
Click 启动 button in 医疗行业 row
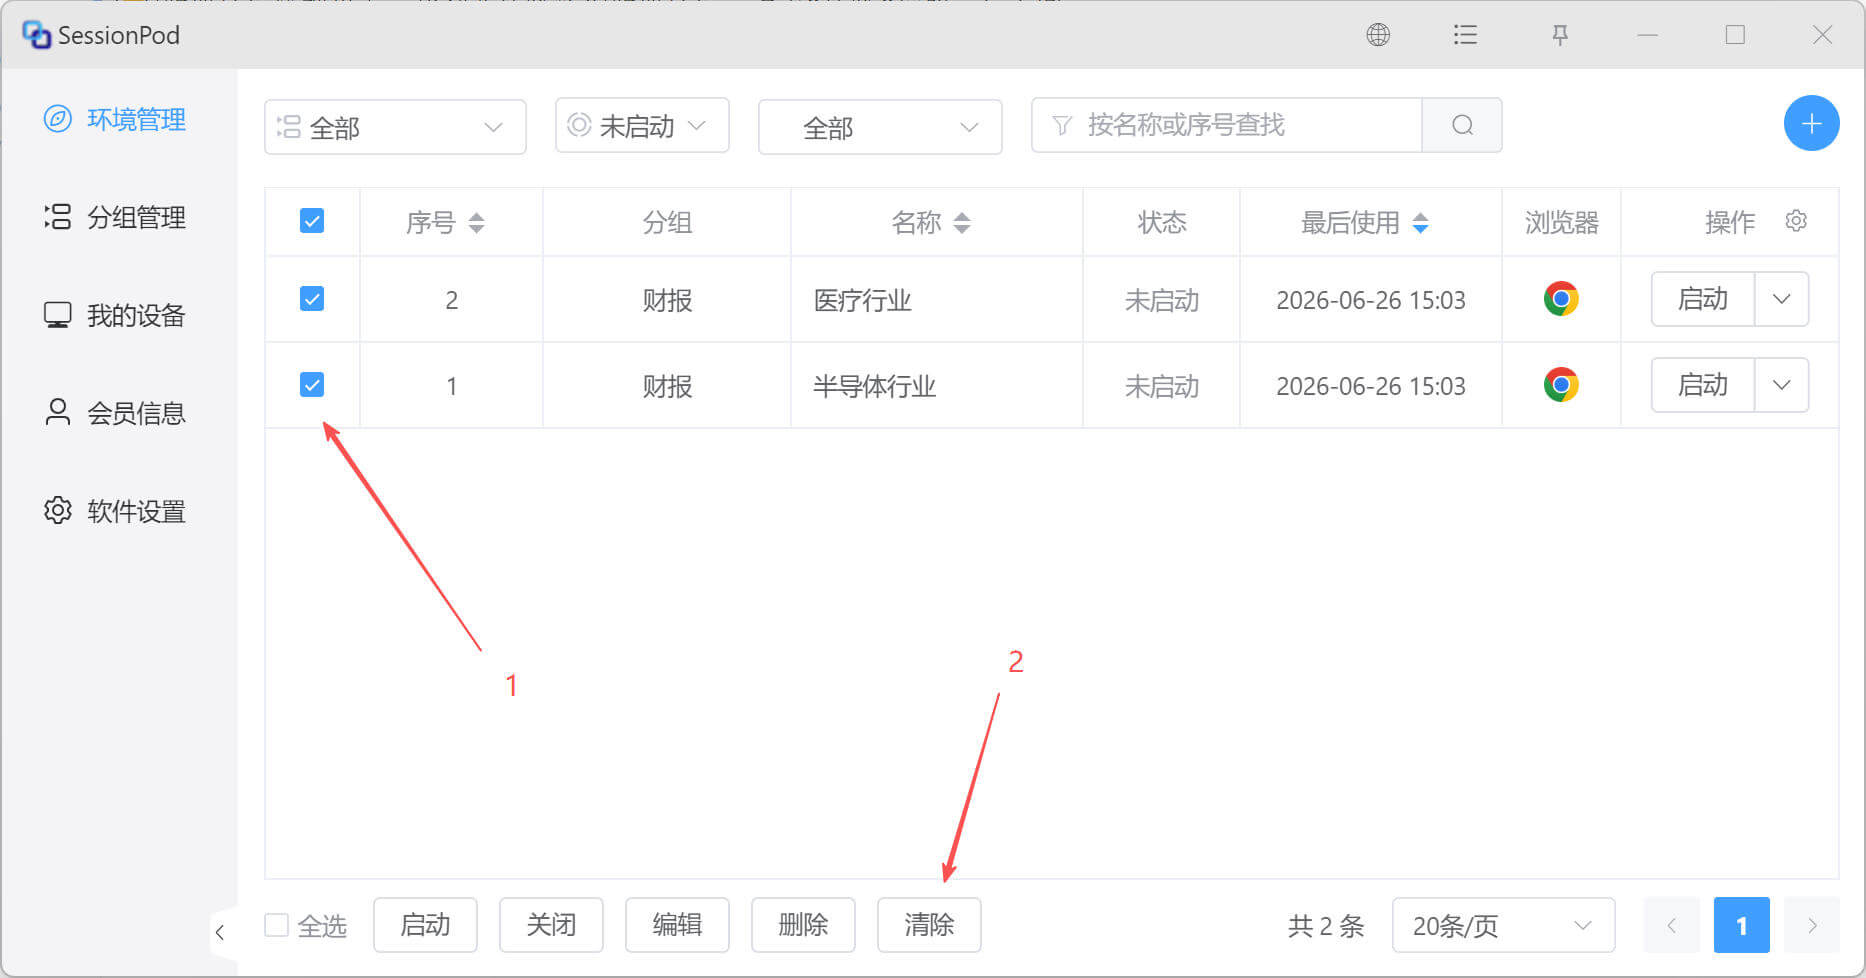tap(1702, 299)
